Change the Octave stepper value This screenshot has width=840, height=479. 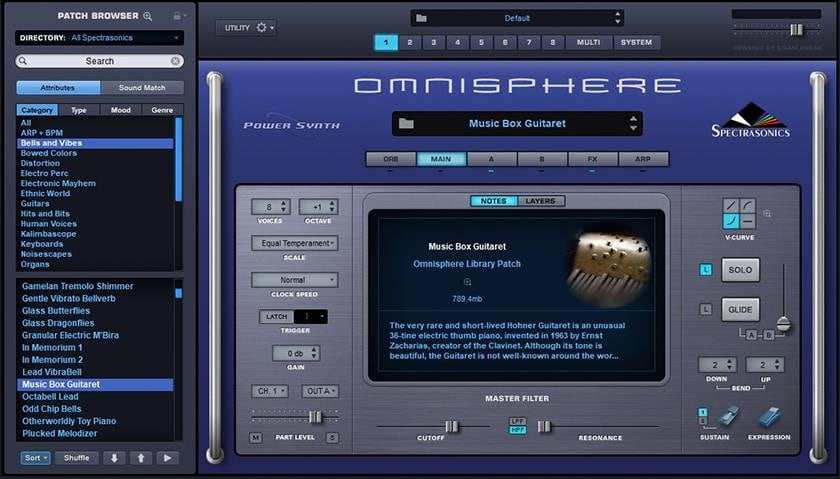(x=318, y=207)
